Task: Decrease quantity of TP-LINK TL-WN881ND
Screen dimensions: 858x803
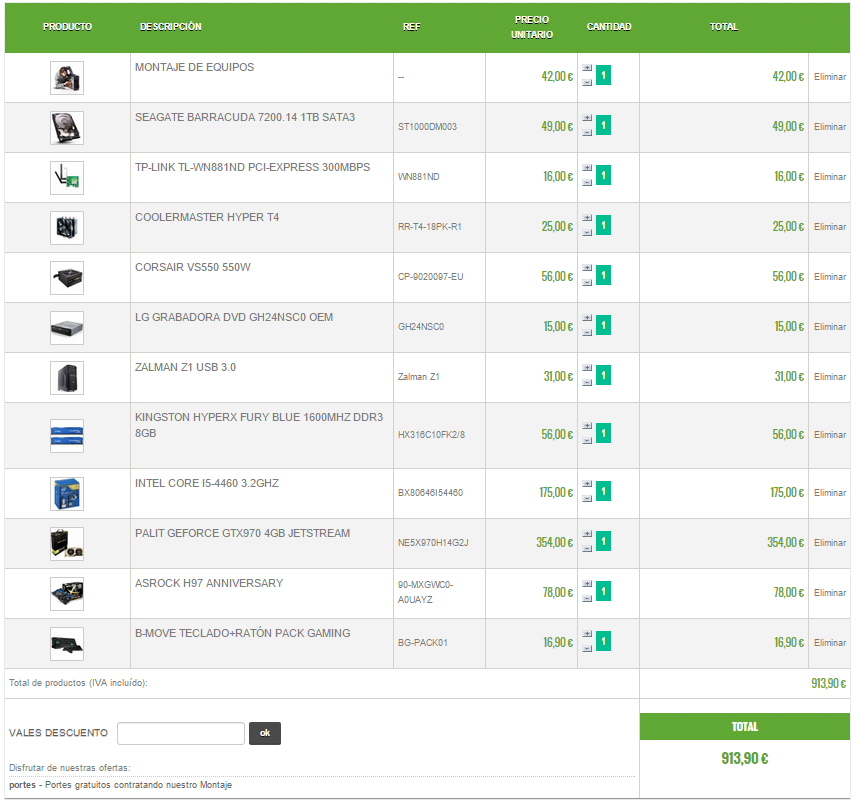Action: (587, 183)
